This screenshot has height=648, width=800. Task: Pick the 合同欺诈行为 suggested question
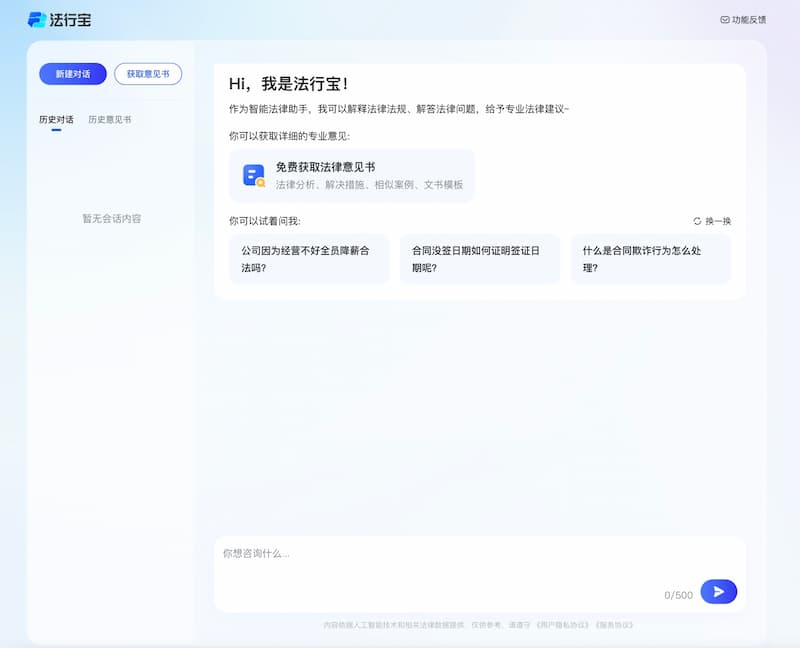coord(650,259)
